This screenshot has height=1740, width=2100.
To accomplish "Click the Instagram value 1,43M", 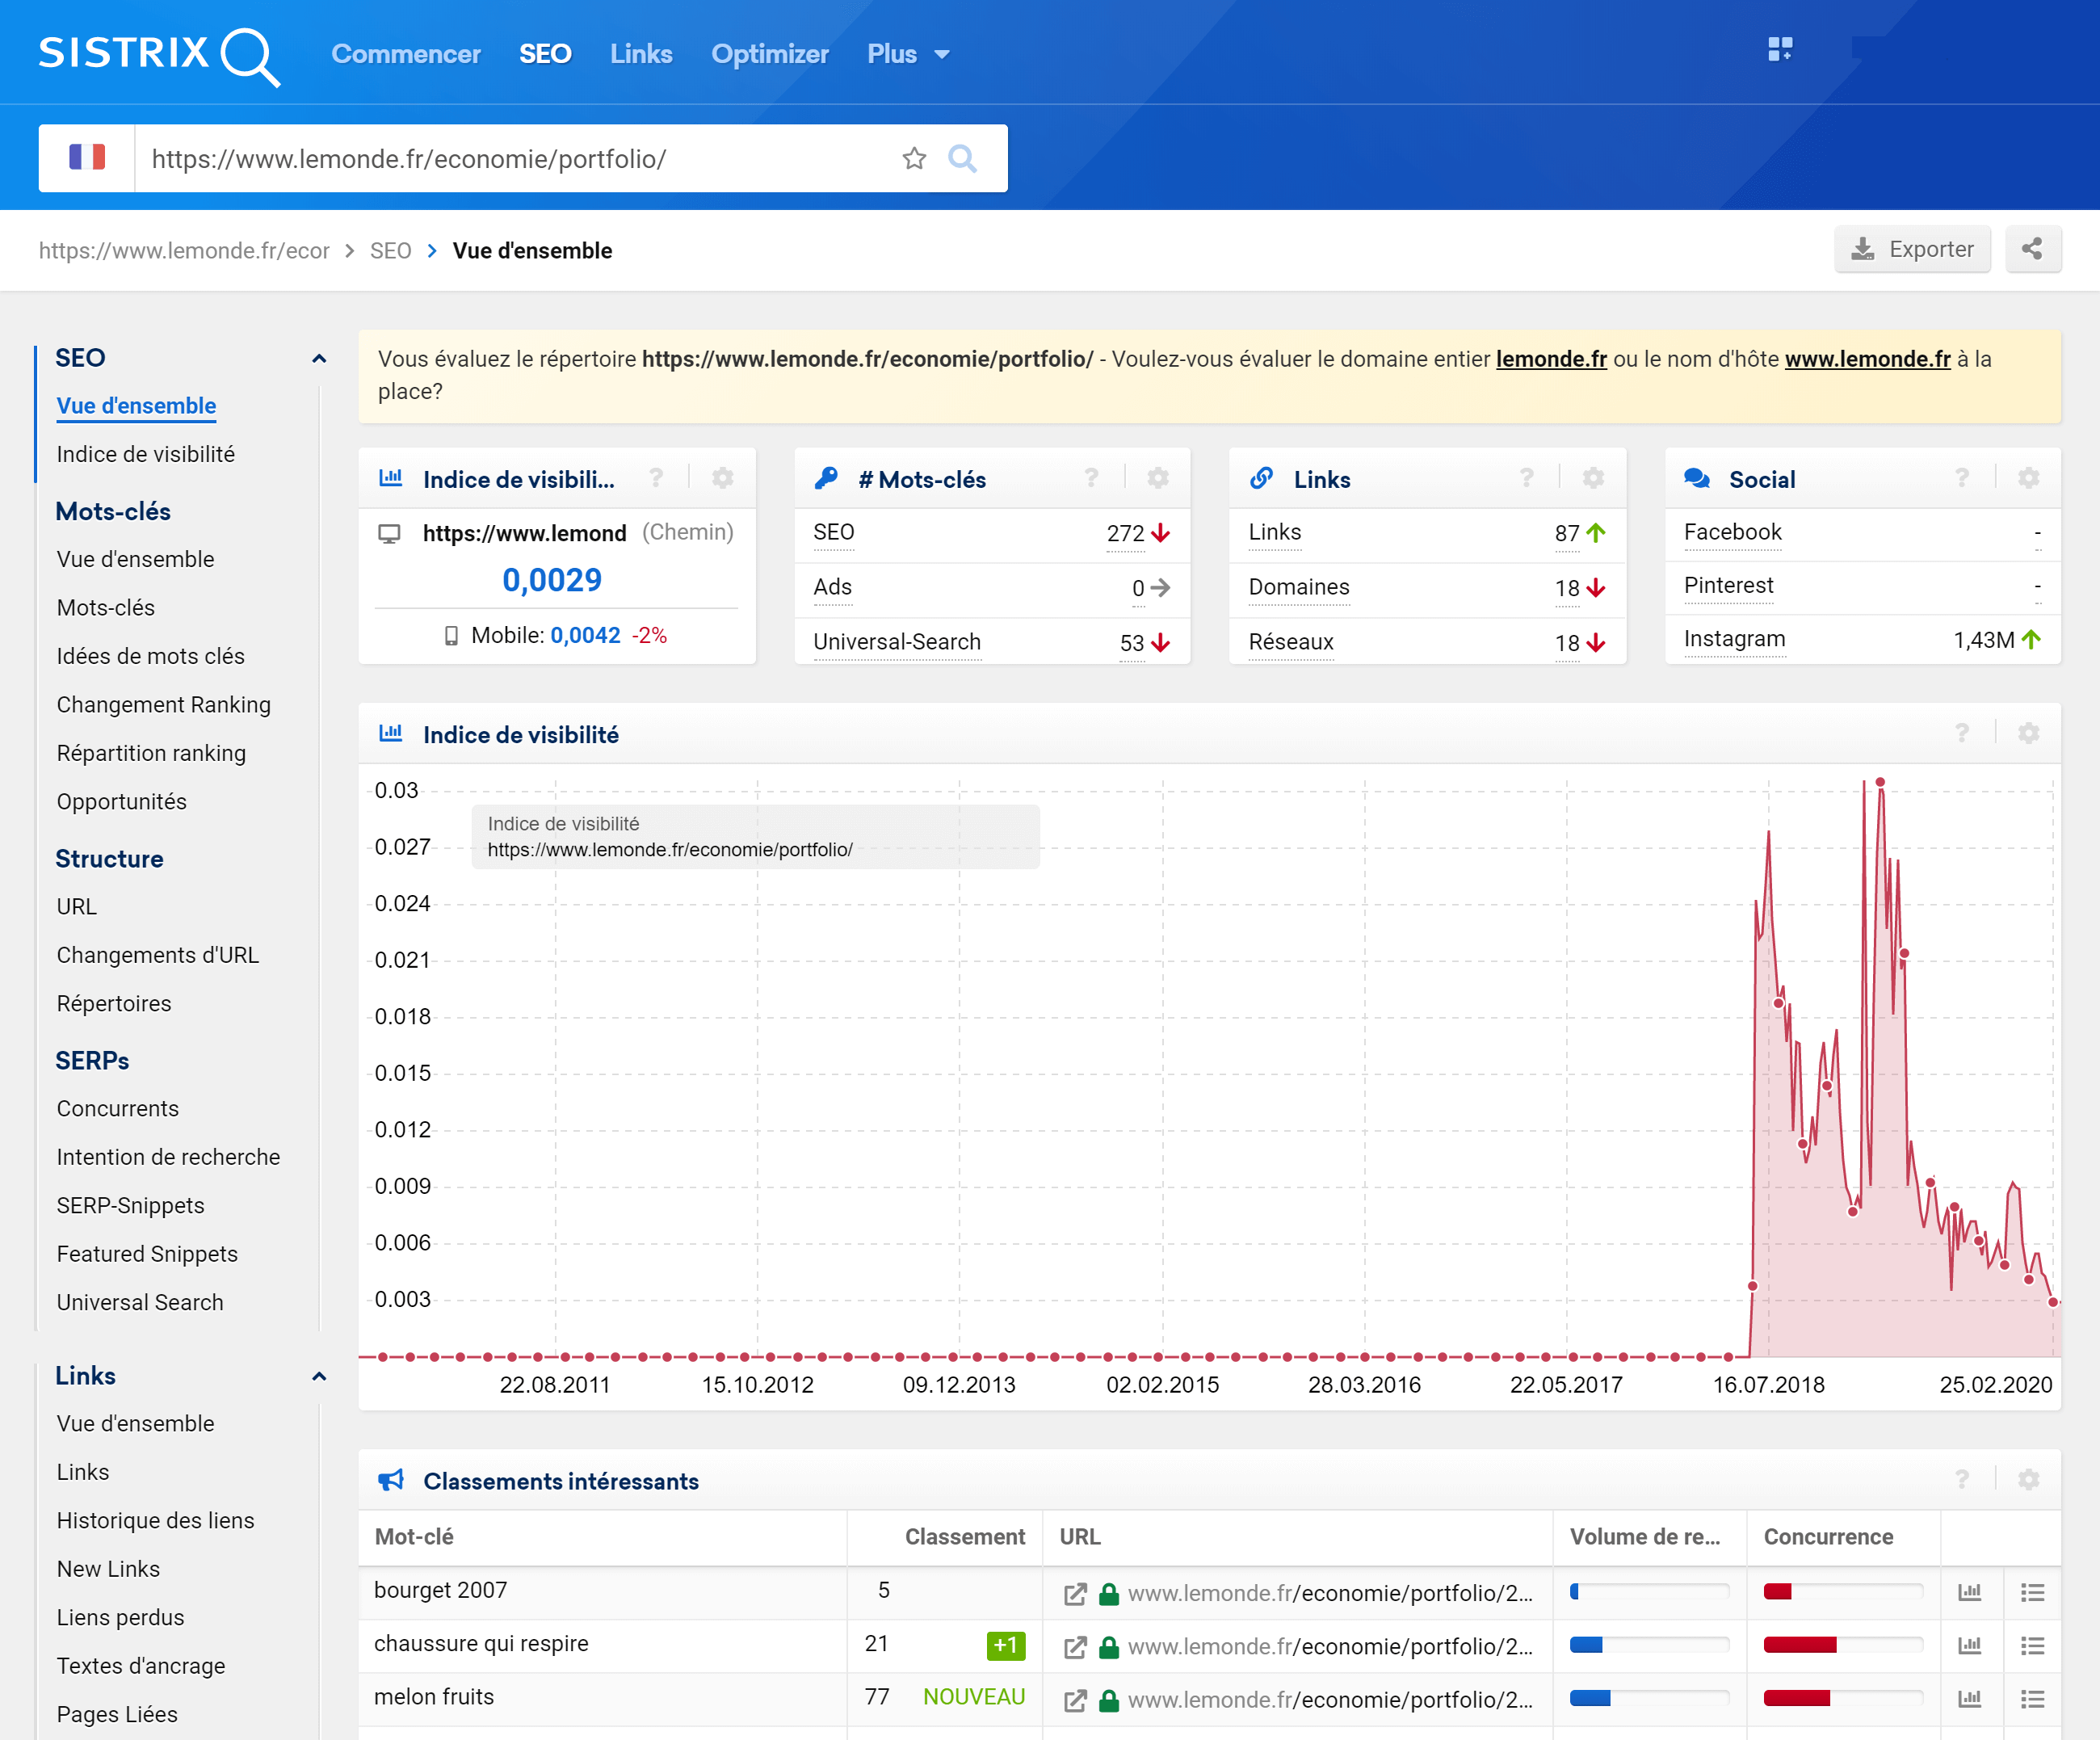I will (1984, 640).
